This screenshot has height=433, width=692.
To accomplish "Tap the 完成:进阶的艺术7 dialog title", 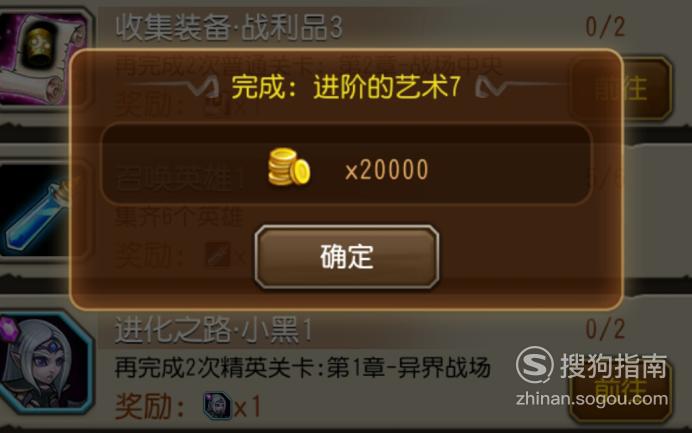I will [346, 86].
